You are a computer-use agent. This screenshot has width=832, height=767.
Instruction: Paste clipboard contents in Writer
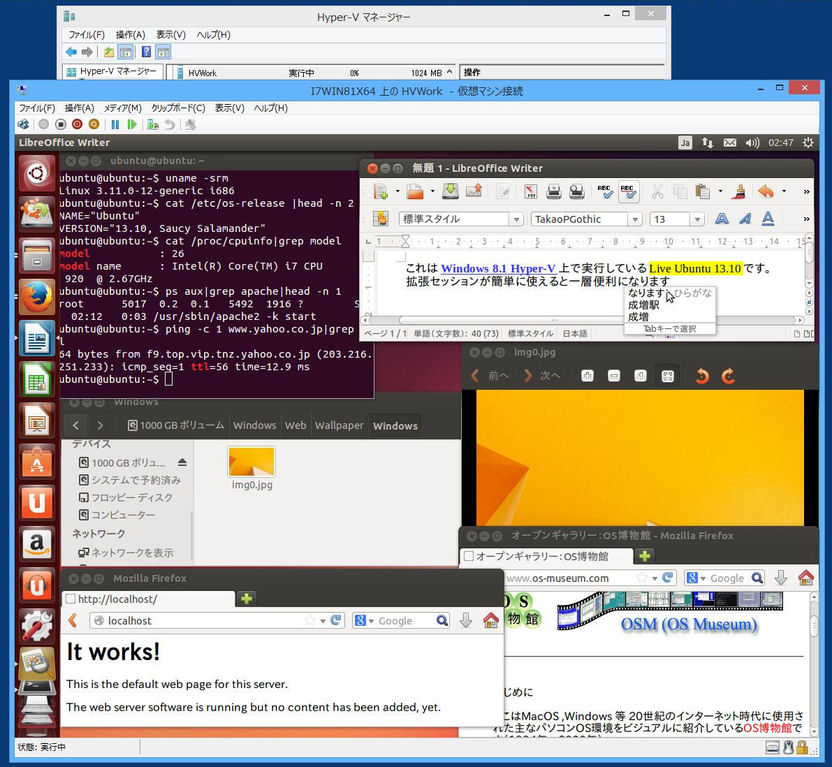[703, 192]
